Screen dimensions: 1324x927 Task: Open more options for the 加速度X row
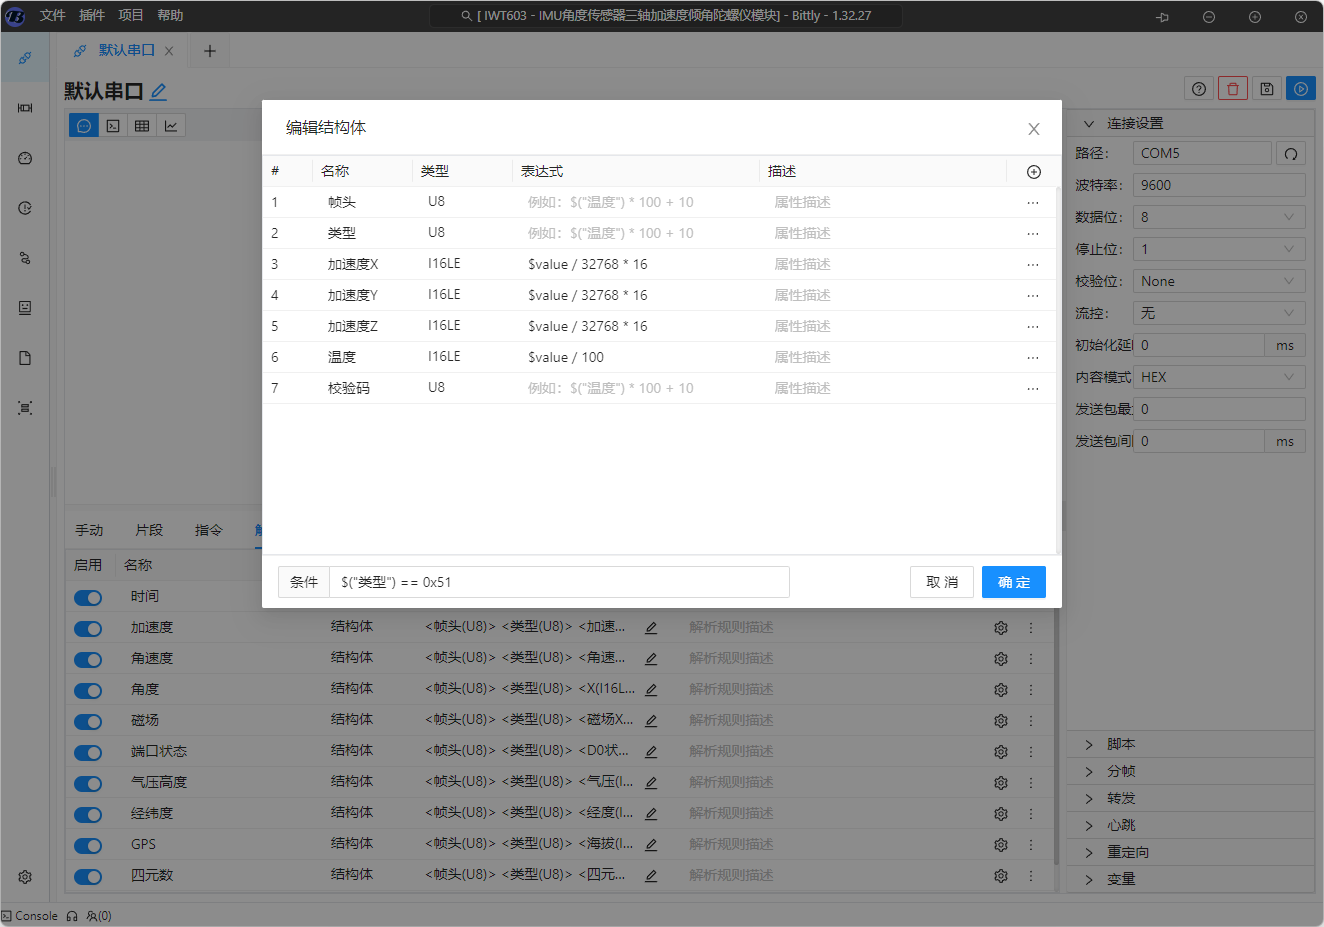tap(1032, 265)
